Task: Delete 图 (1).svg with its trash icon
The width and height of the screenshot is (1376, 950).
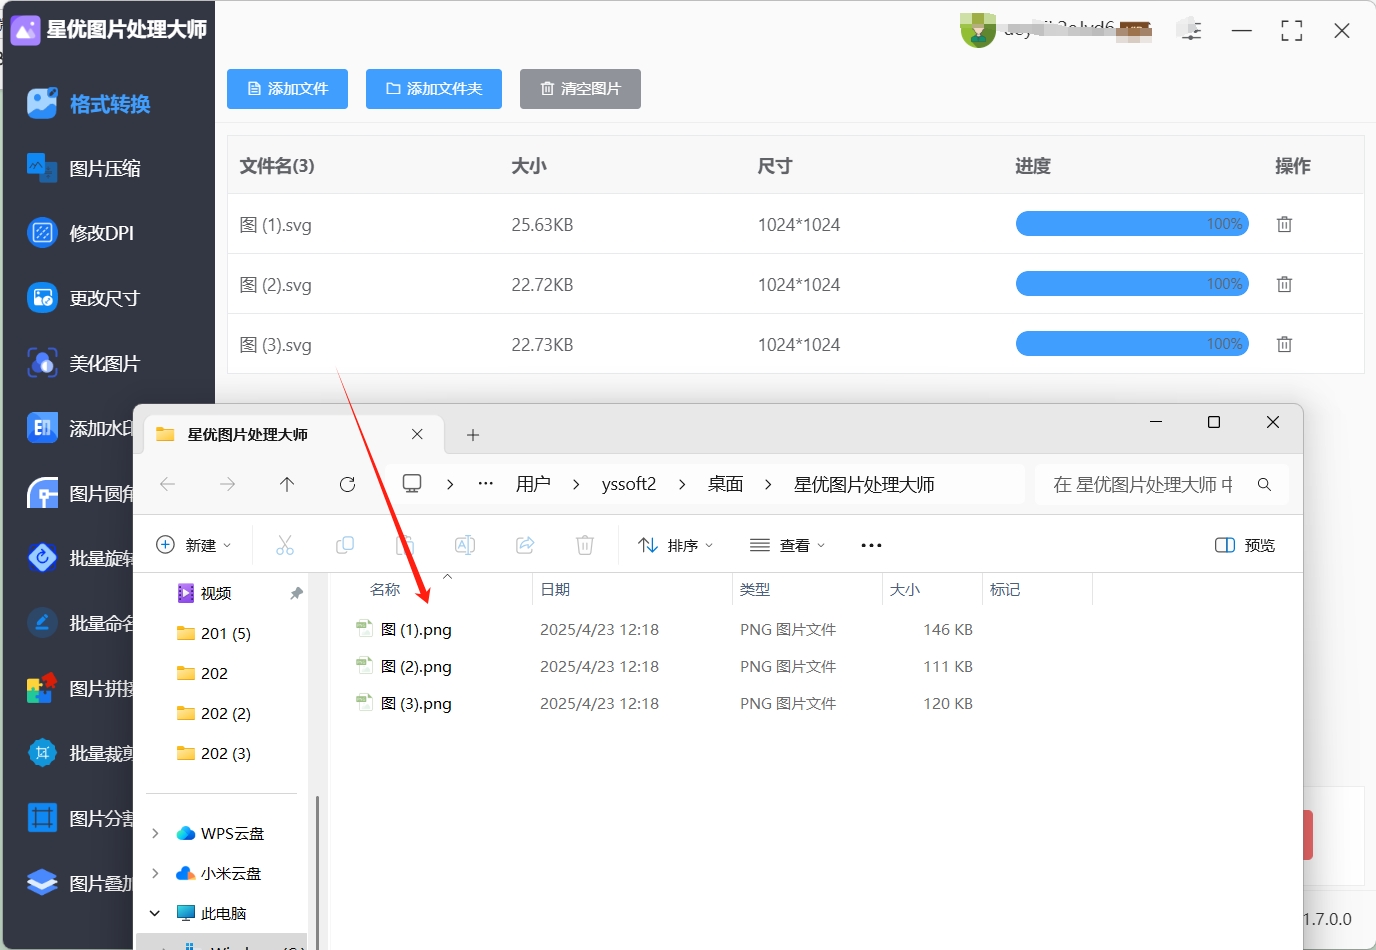Action: click(1285, 224)
